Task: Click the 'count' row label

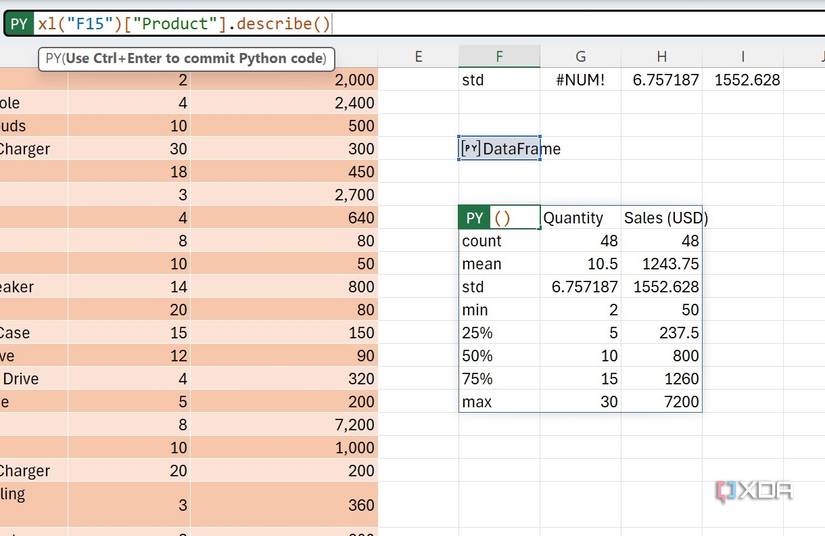Action: [x=499, y=241]
